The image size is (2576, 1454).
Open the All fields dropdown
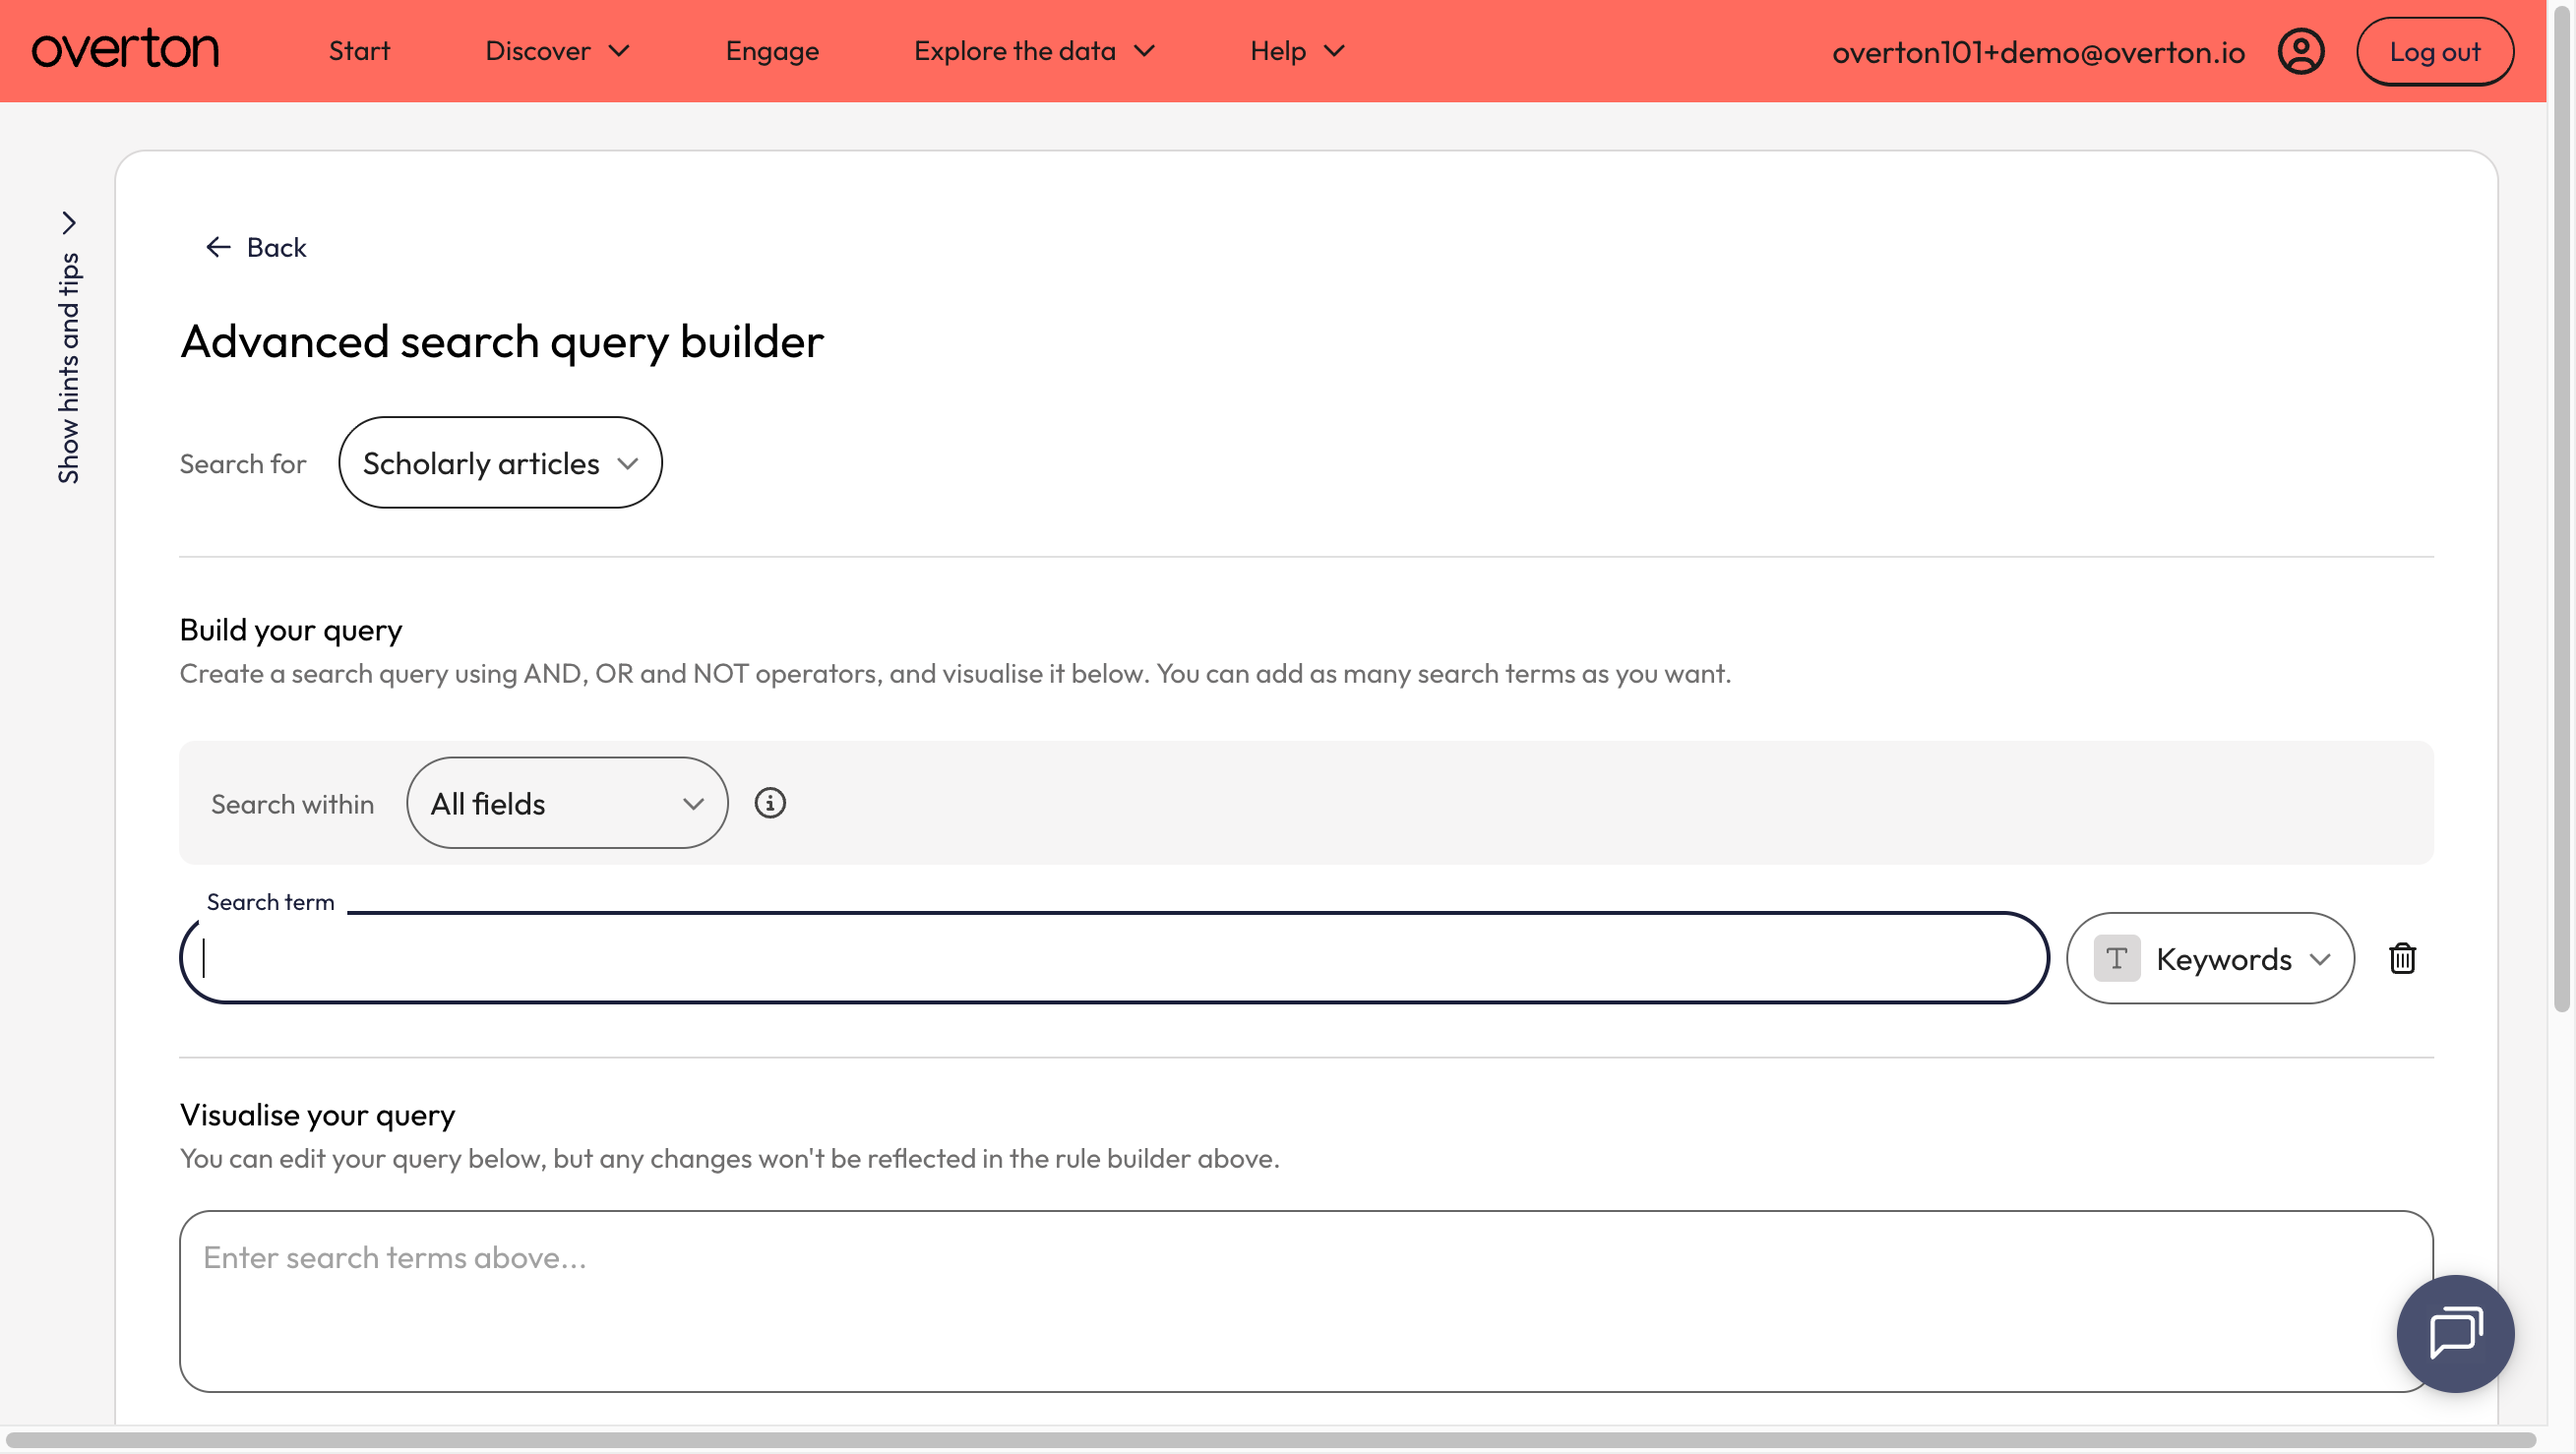click(x=567, y=803)
